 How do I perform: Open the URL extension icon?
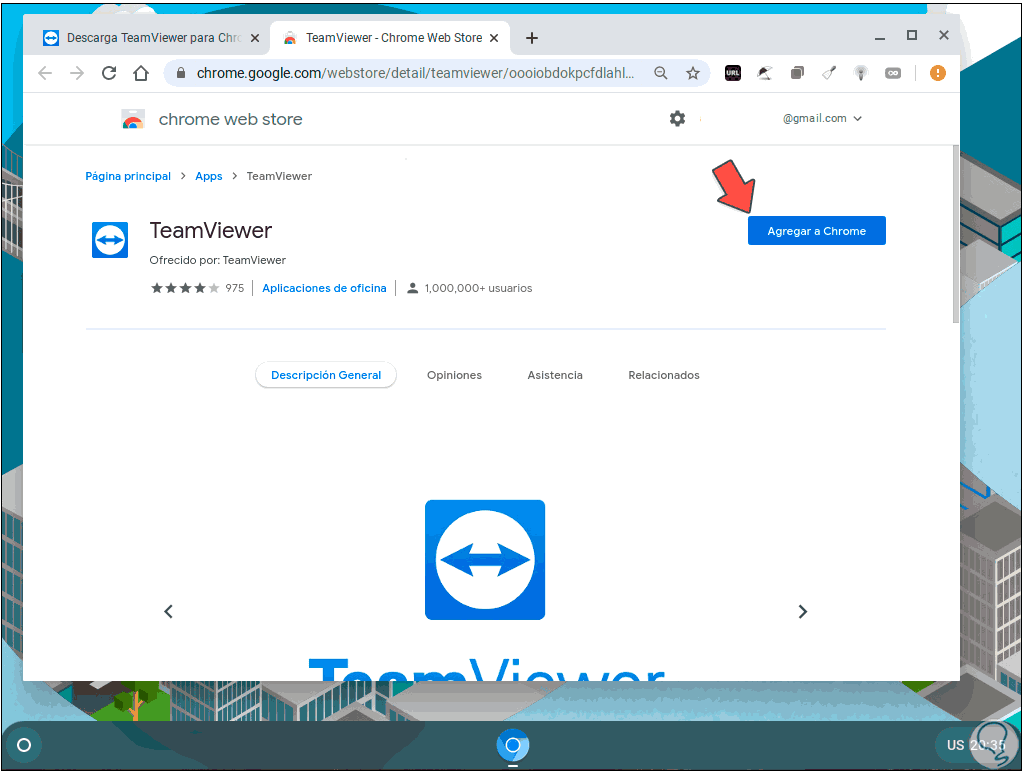click(x=733, y=73)
